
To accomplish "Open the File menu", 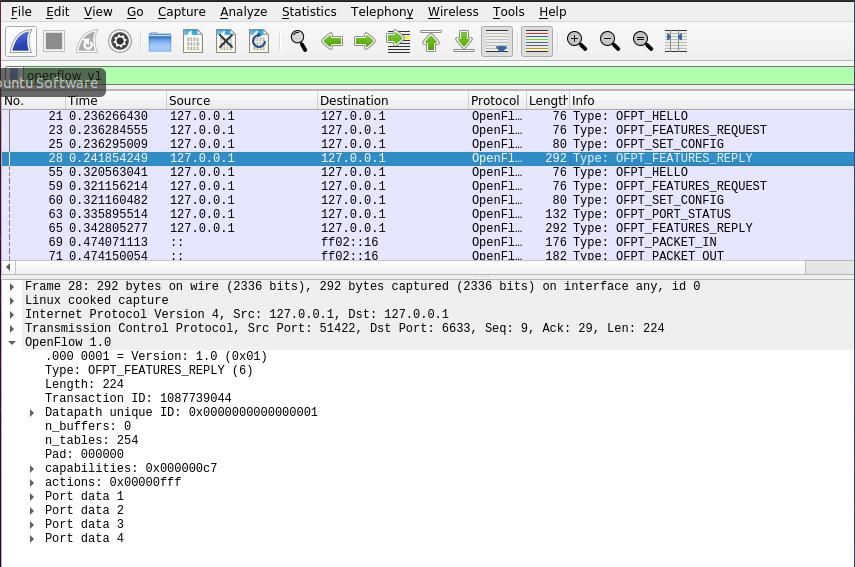I will pyautogui.click(x=21, y=11).
